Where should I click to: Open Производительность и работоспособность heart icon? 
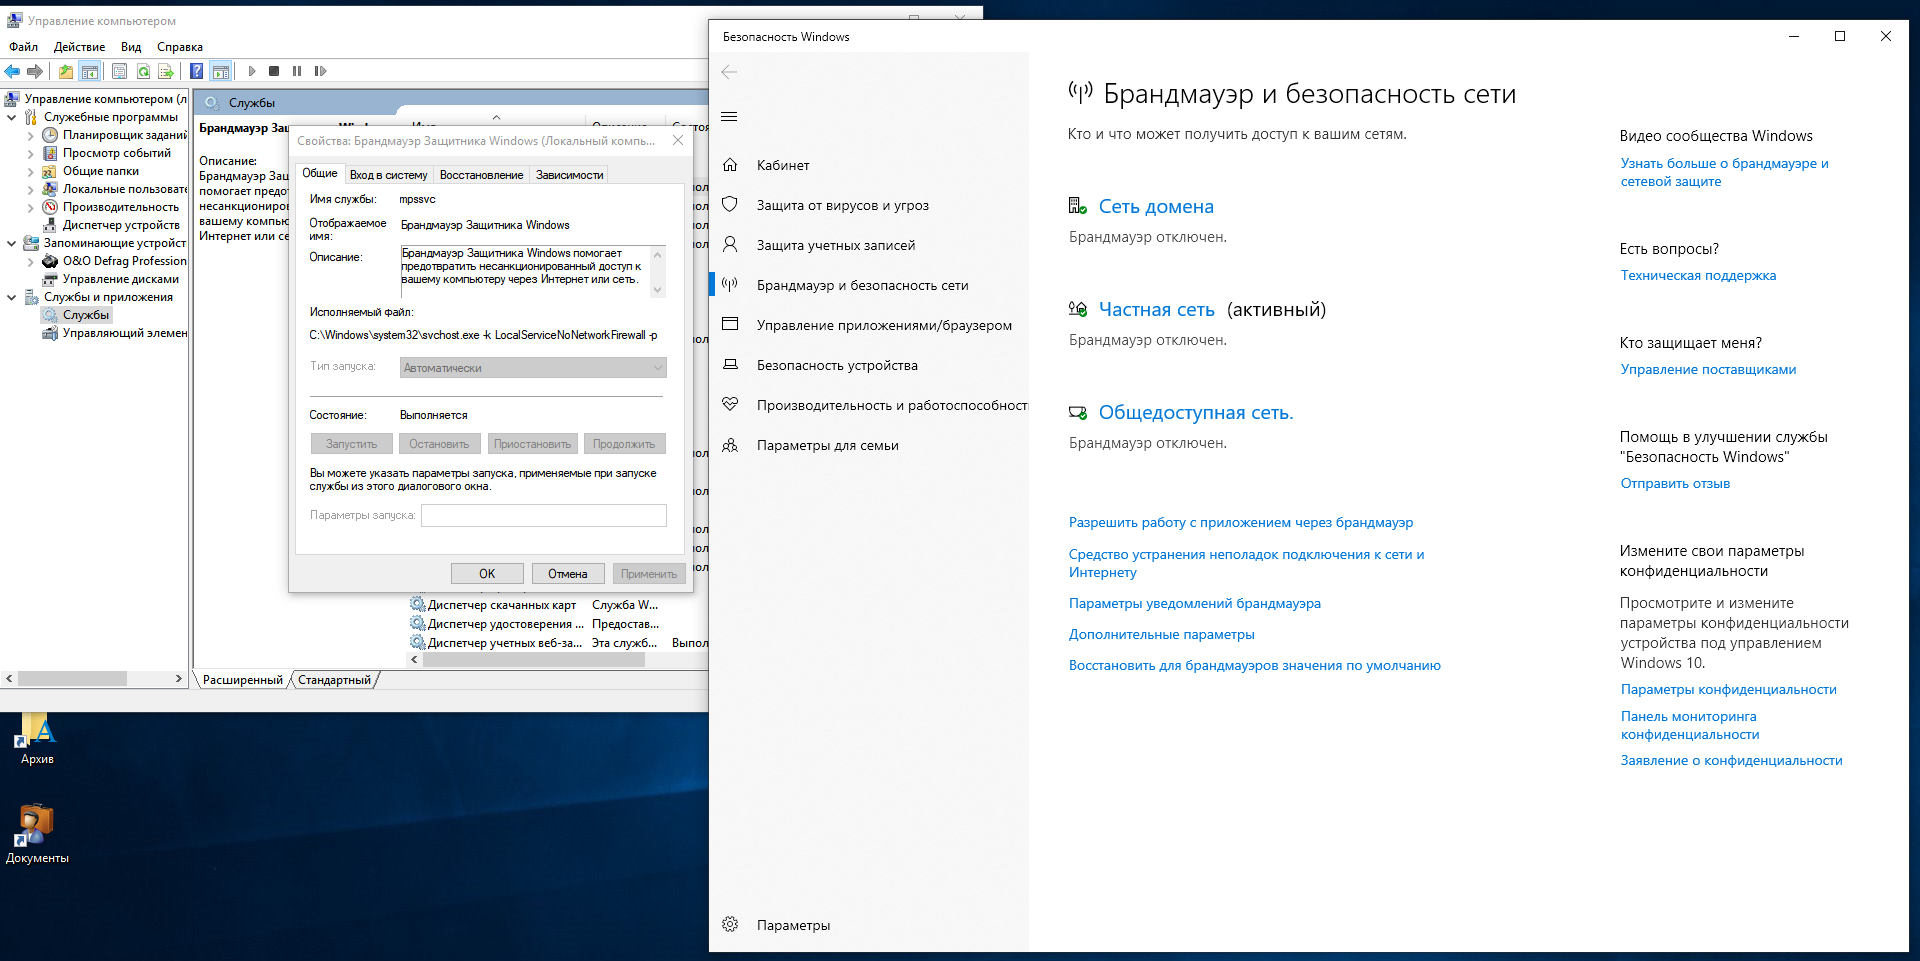730,405
